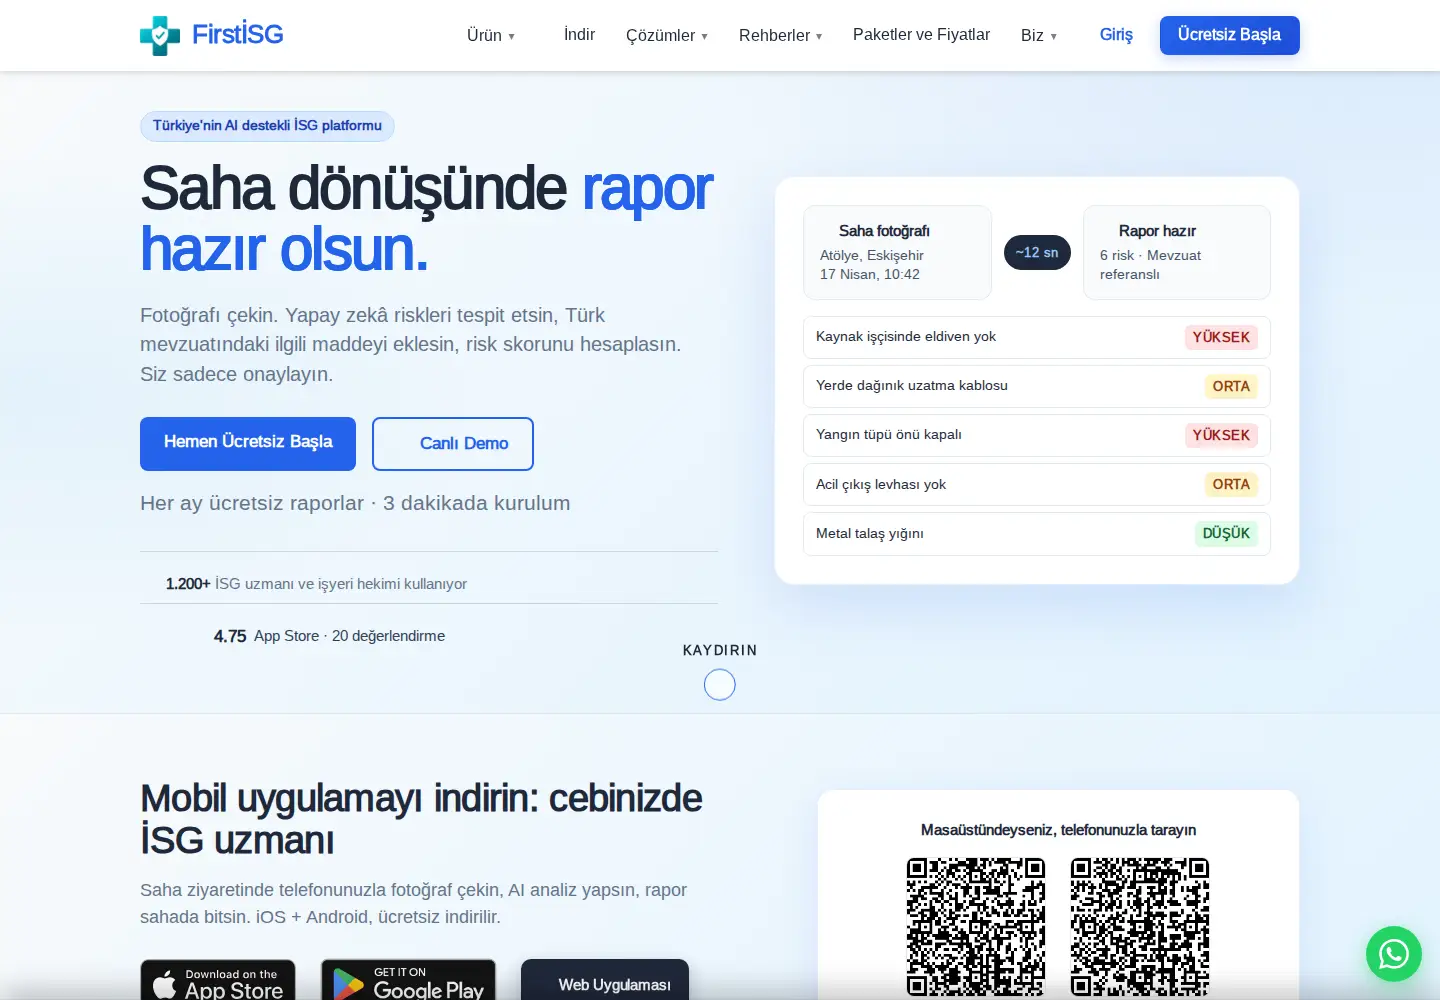Click the FirstİSG brand name text

coord(238,35)
